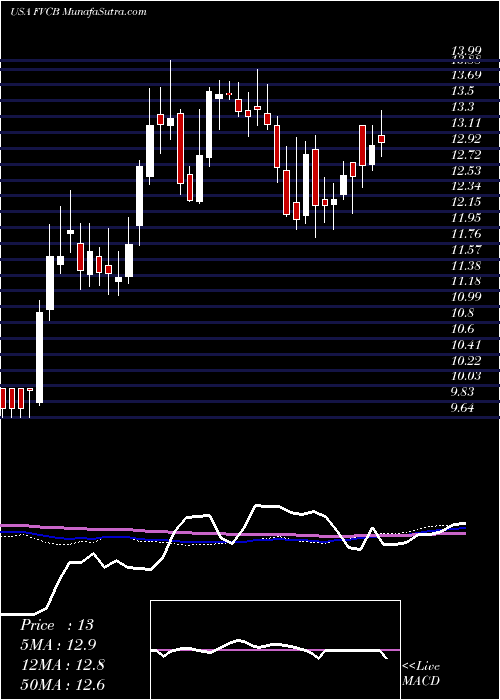Click the 11.76 price axis label
The image size is (500, 700).
click(466, 234)
